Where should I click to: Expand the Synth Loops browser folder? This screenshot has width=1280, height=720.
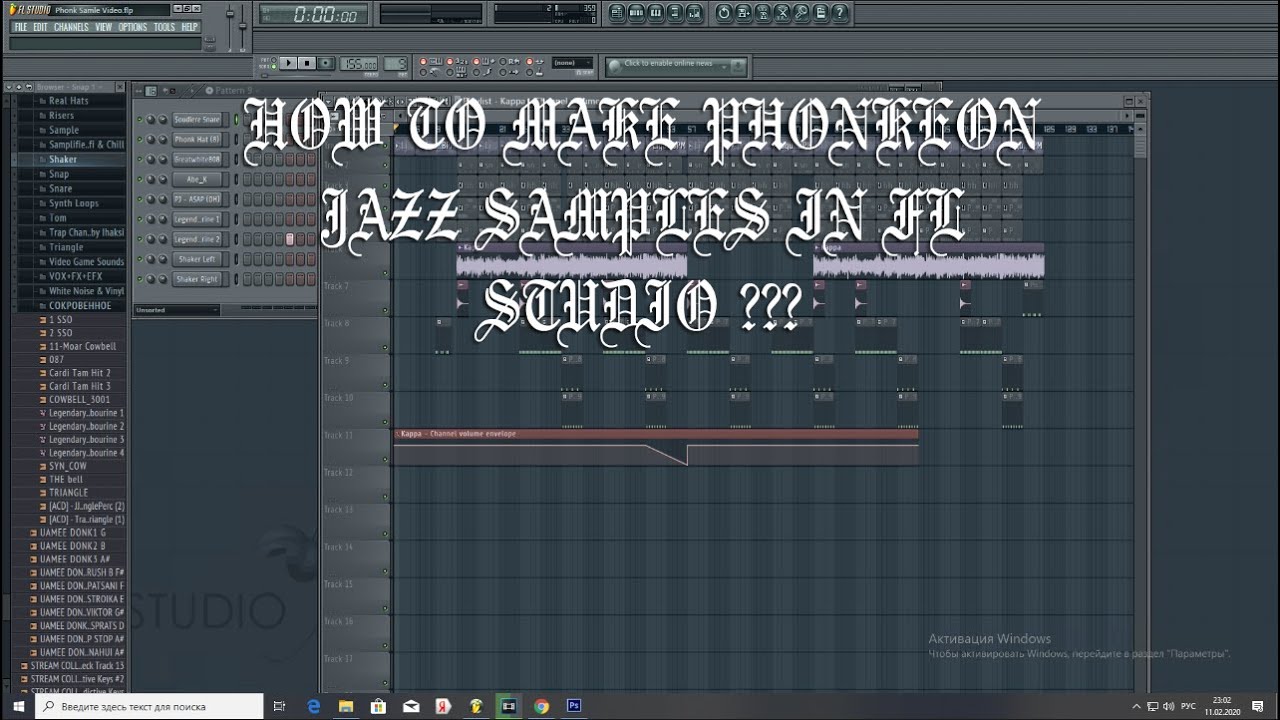click(x=73, y=204)
